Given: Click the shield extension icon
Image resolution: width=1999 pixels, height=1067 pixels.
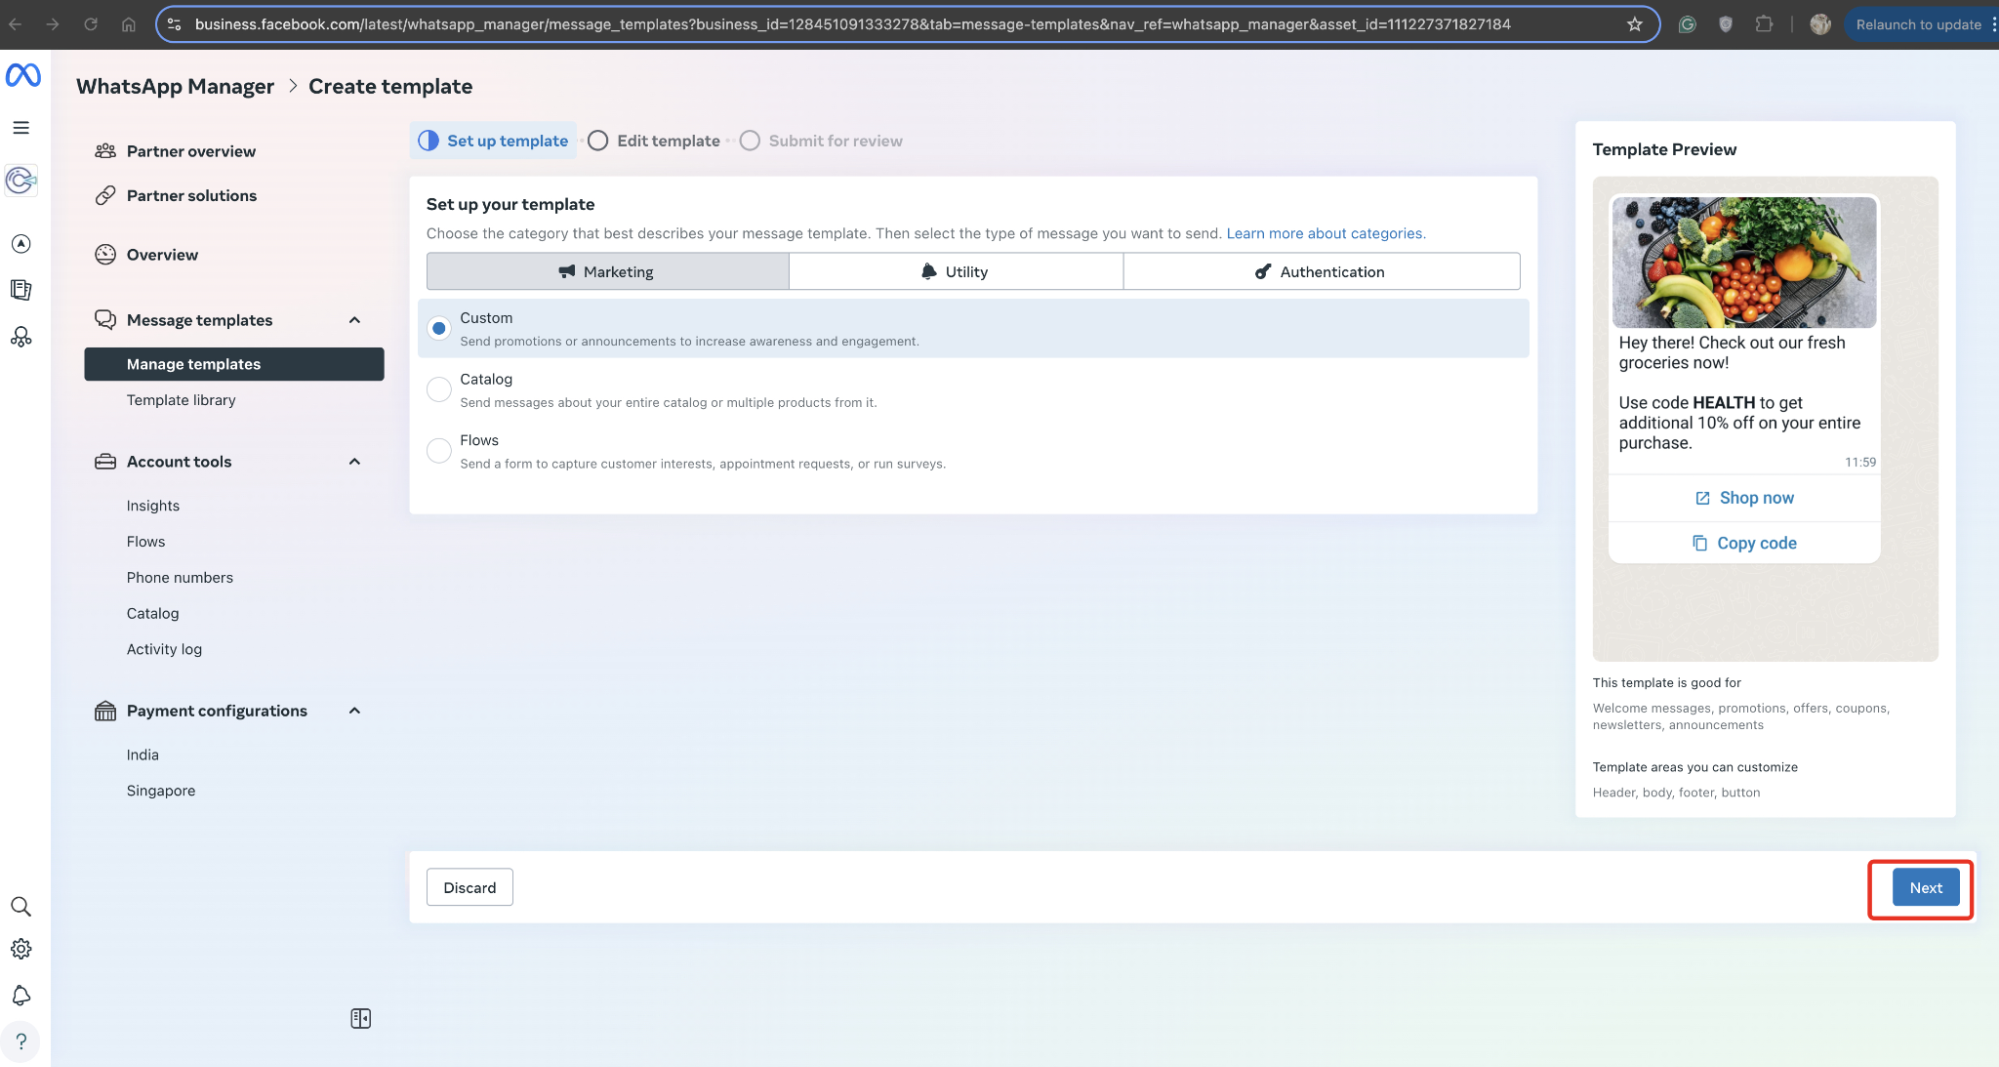Looking at the screenshot, I should (x=1726, y=24).
